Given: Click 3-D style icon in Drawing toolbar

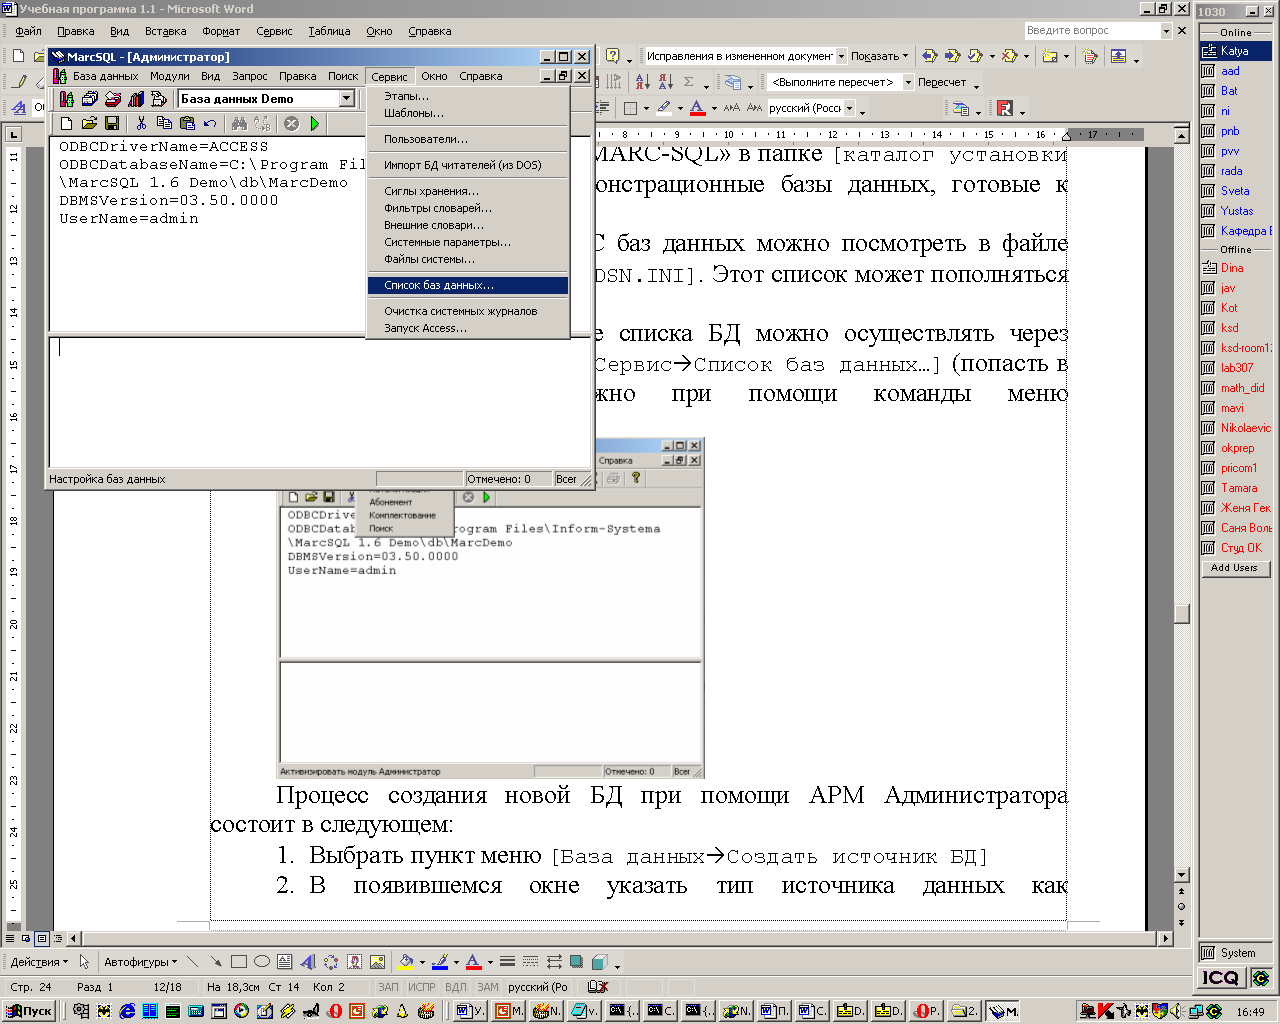Looking at the screenshot, I should point(599,962).
